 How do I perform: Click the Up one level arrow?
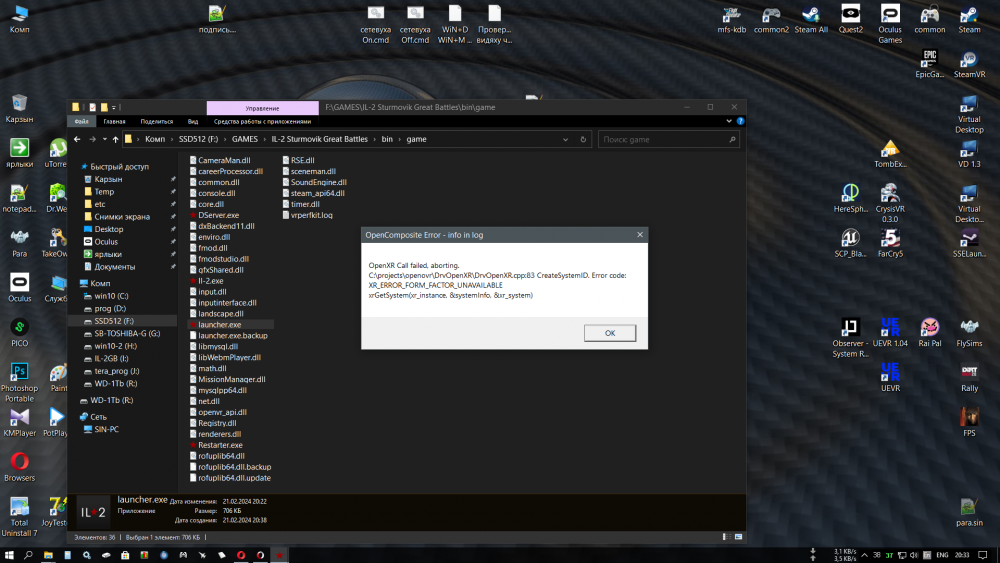tap(115, 139)
